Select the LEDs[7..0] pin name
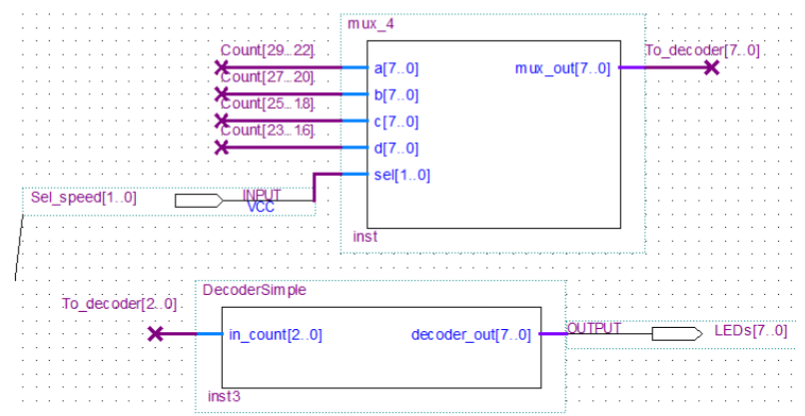The height and width of the screenshot is (416, 805). point(751,331)
